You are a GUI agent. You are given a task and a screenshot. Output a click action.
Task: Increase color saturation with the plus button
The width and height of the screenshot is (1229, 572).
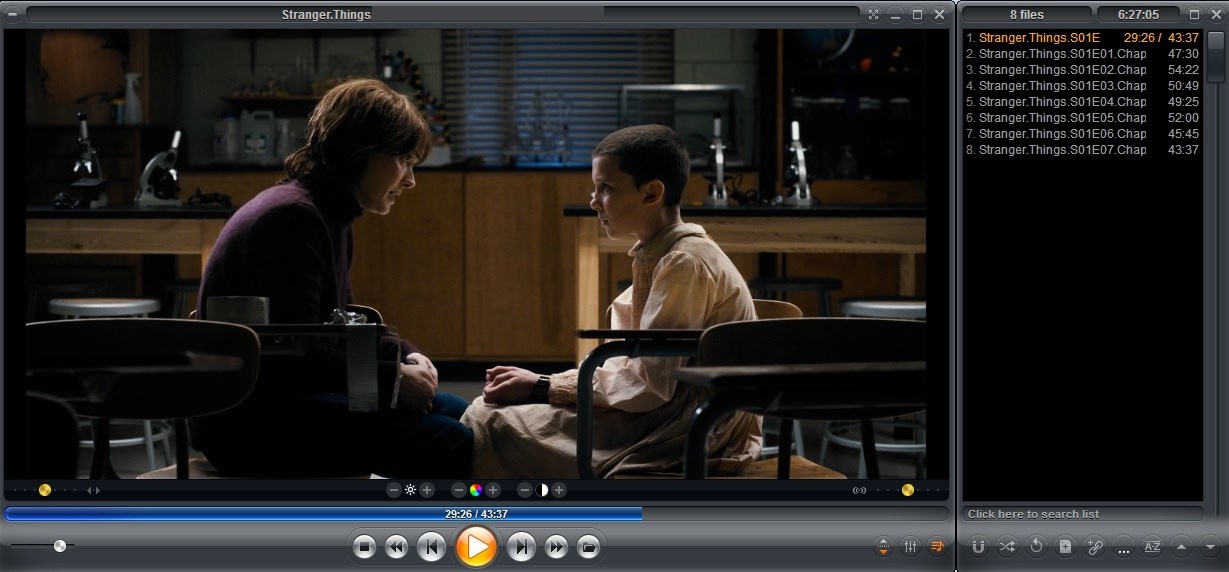point(493,490)
